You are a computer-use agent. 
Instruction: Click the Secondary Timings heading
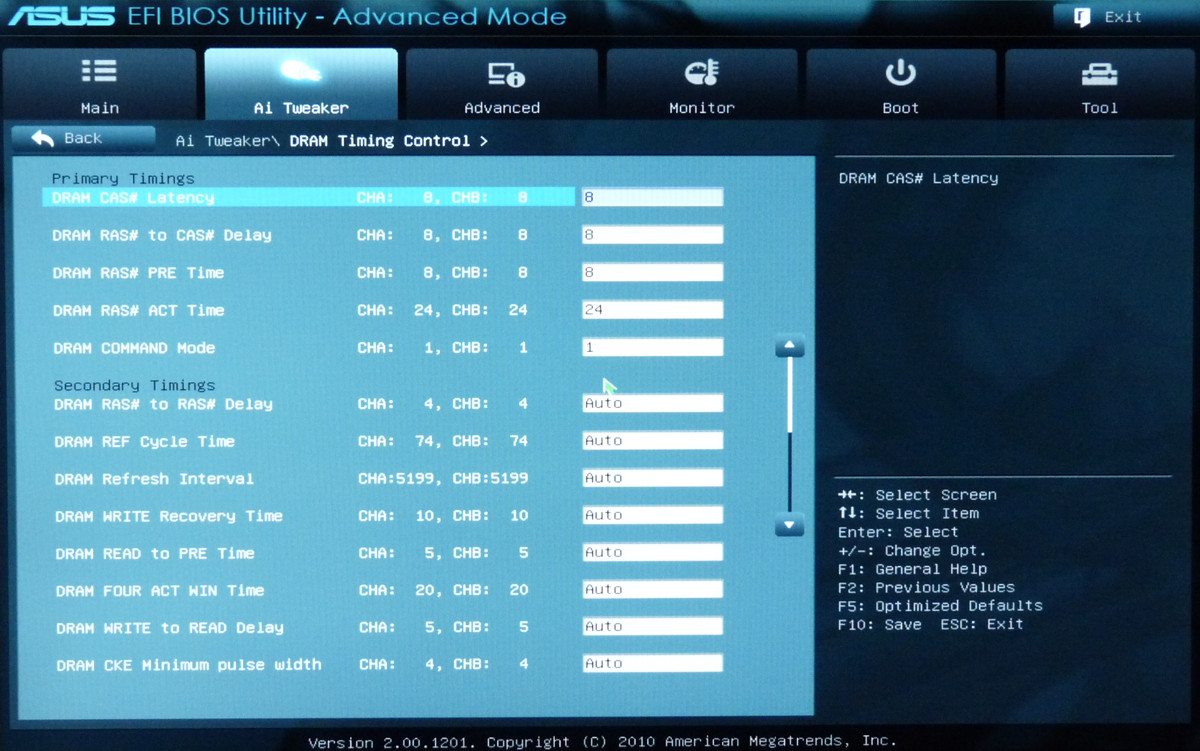pyautogui.click(x=134, y=385)
